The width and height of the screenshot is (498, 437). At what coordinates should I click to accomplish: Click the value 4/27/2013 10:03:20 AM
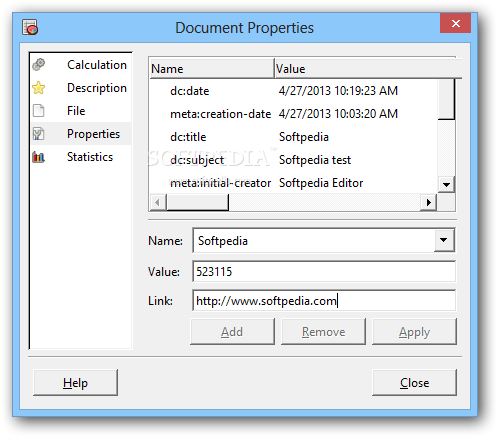click(338, 114)
